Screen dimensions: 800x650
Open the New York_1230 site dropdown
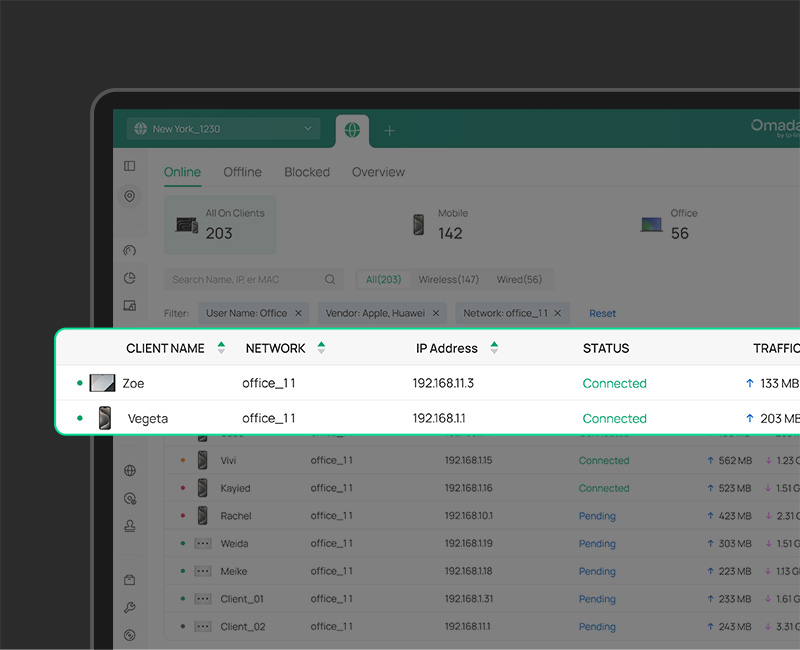(x=222, y=129)
